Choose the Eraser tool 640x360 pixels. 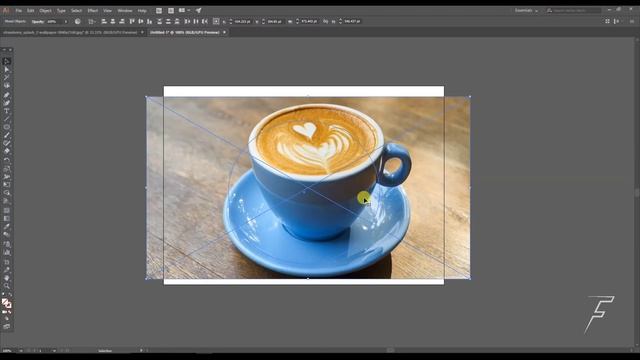tap(7, 151)
